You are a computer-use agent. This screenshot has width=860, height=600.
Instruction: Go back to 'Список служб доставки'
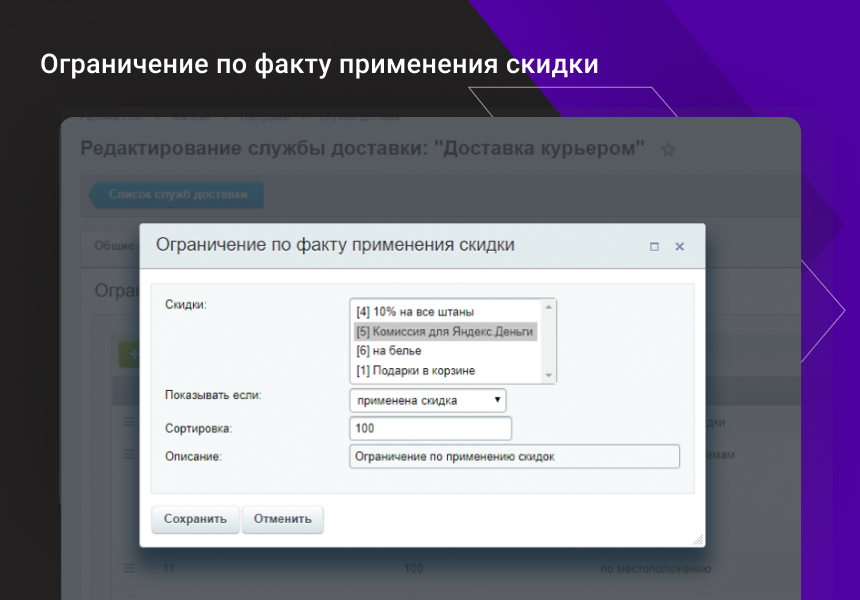177,195
